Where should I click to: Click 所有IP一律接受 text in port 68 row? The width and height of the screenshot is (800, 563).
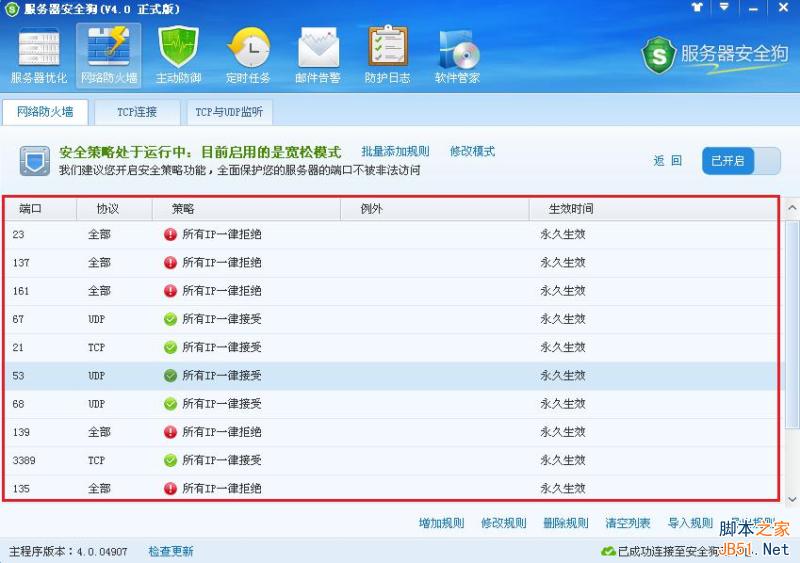[222, 404]
